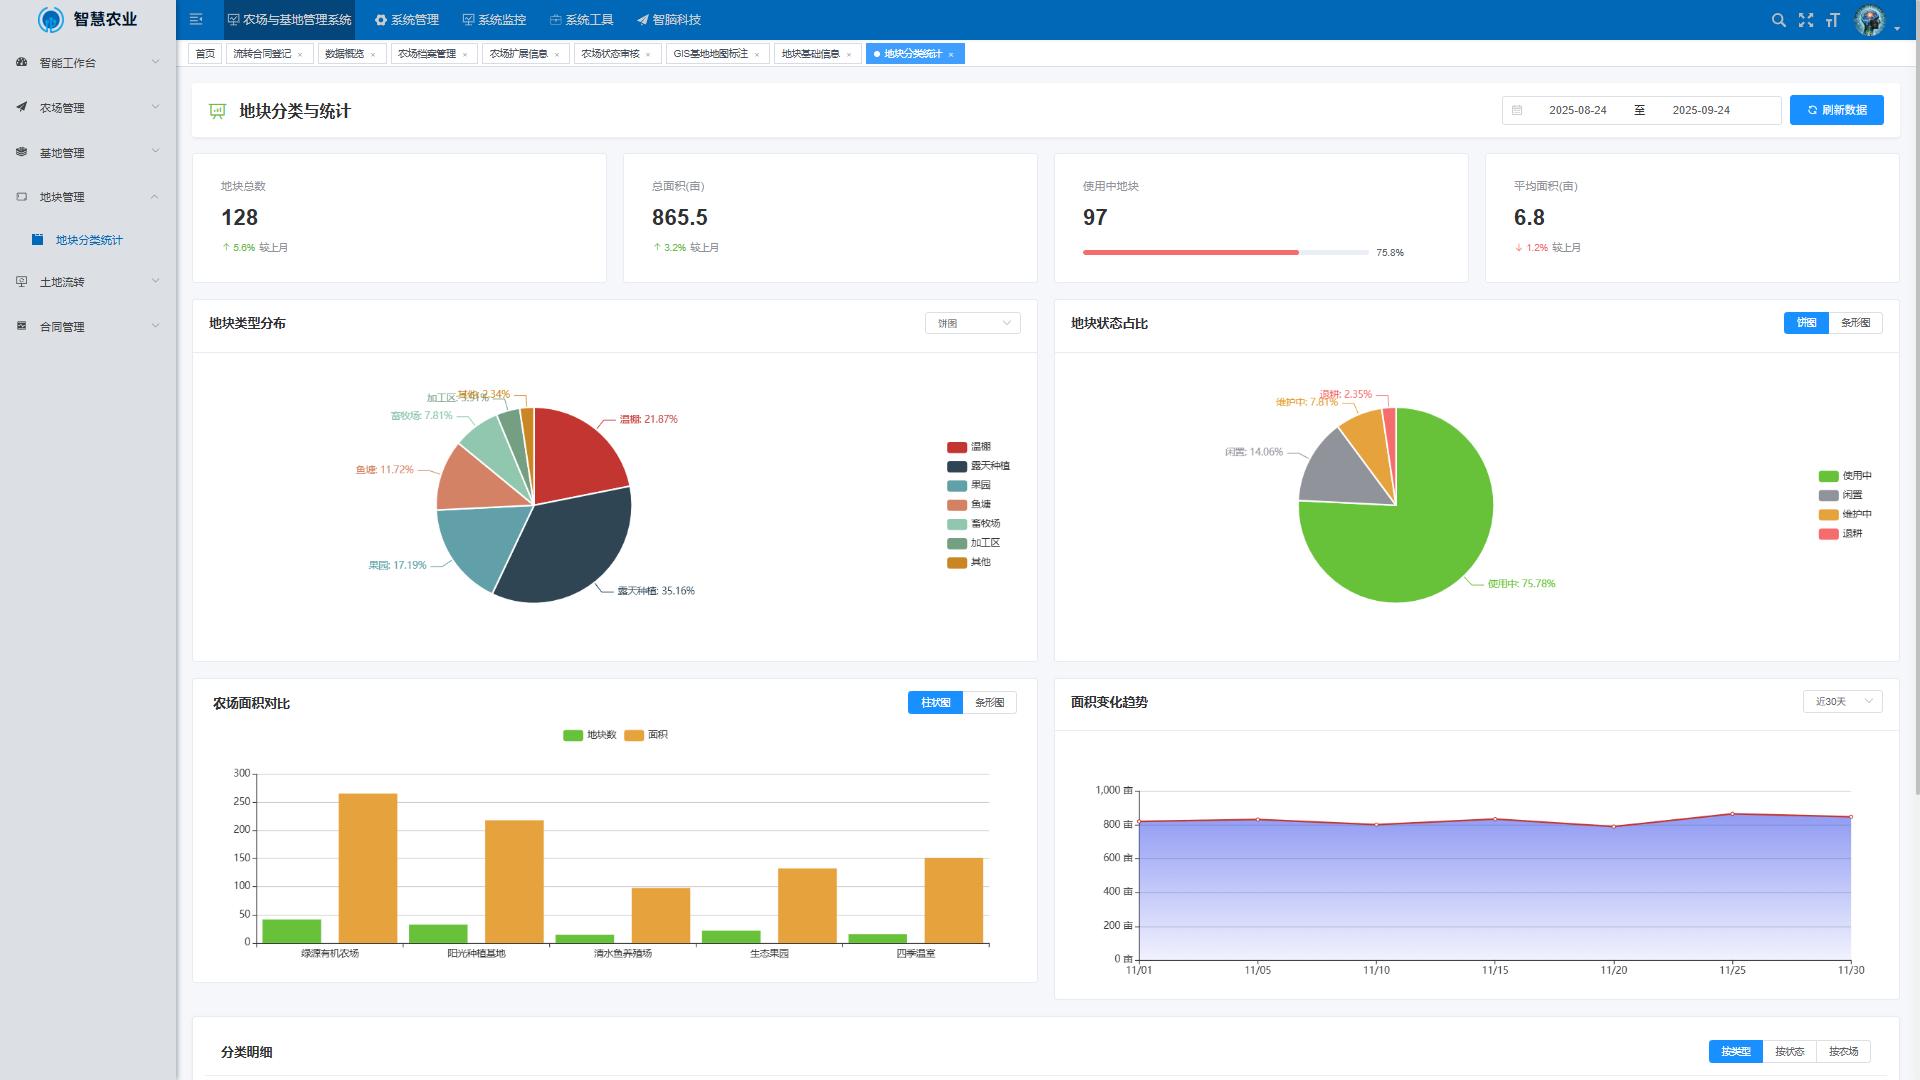The height and width of the screenshot is (1080, 1920).
Task: Open the 饼图 chart type dropdown
Action: pyautogui.click(x=972, y=323)
